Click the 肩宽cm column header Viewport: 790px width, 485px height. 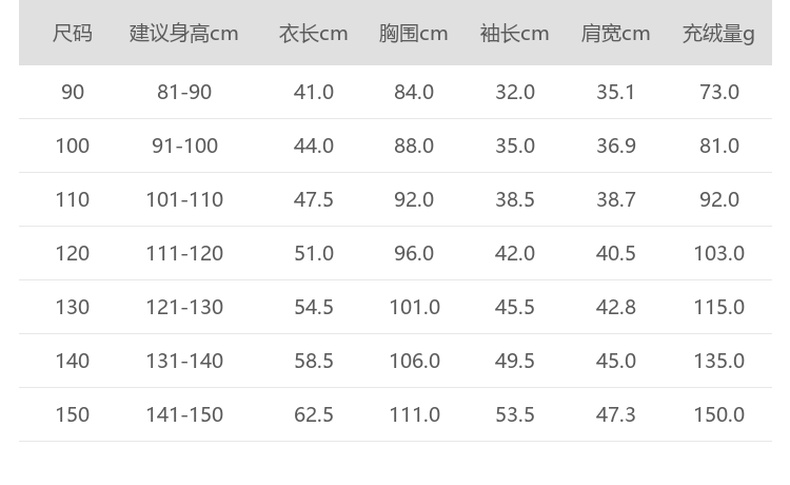(615, 33)
